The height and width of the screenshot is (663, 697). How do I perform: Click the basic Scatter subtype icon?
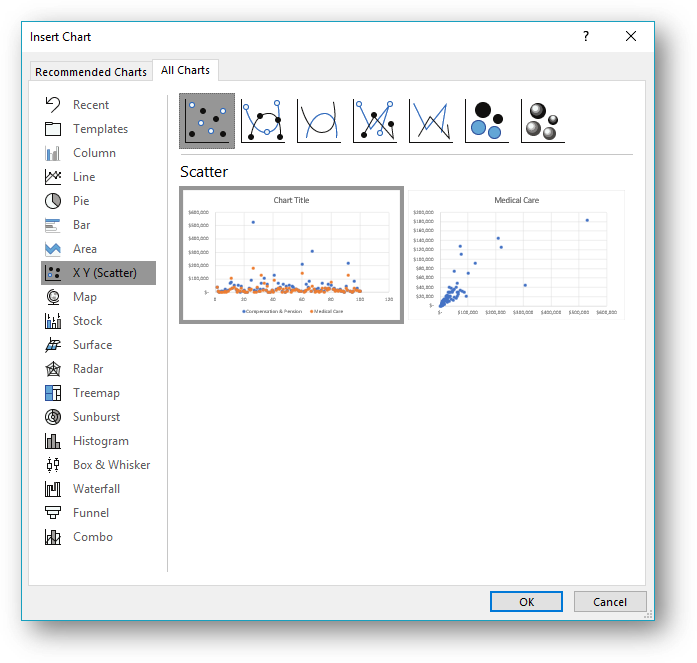coord(207,121)
